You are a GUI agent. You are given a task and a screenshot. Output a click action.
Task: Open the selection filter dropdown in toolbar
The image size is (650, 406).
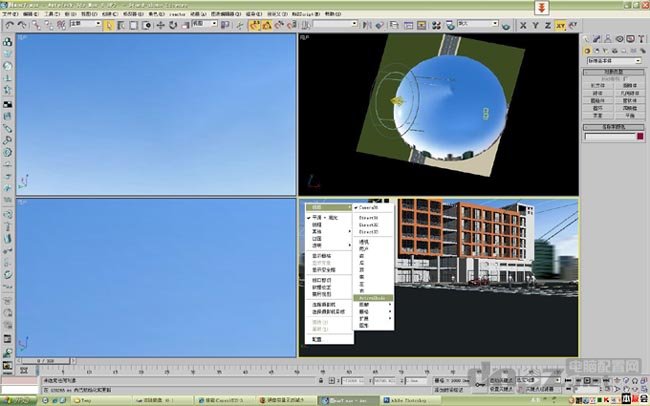tap(84, 25)
